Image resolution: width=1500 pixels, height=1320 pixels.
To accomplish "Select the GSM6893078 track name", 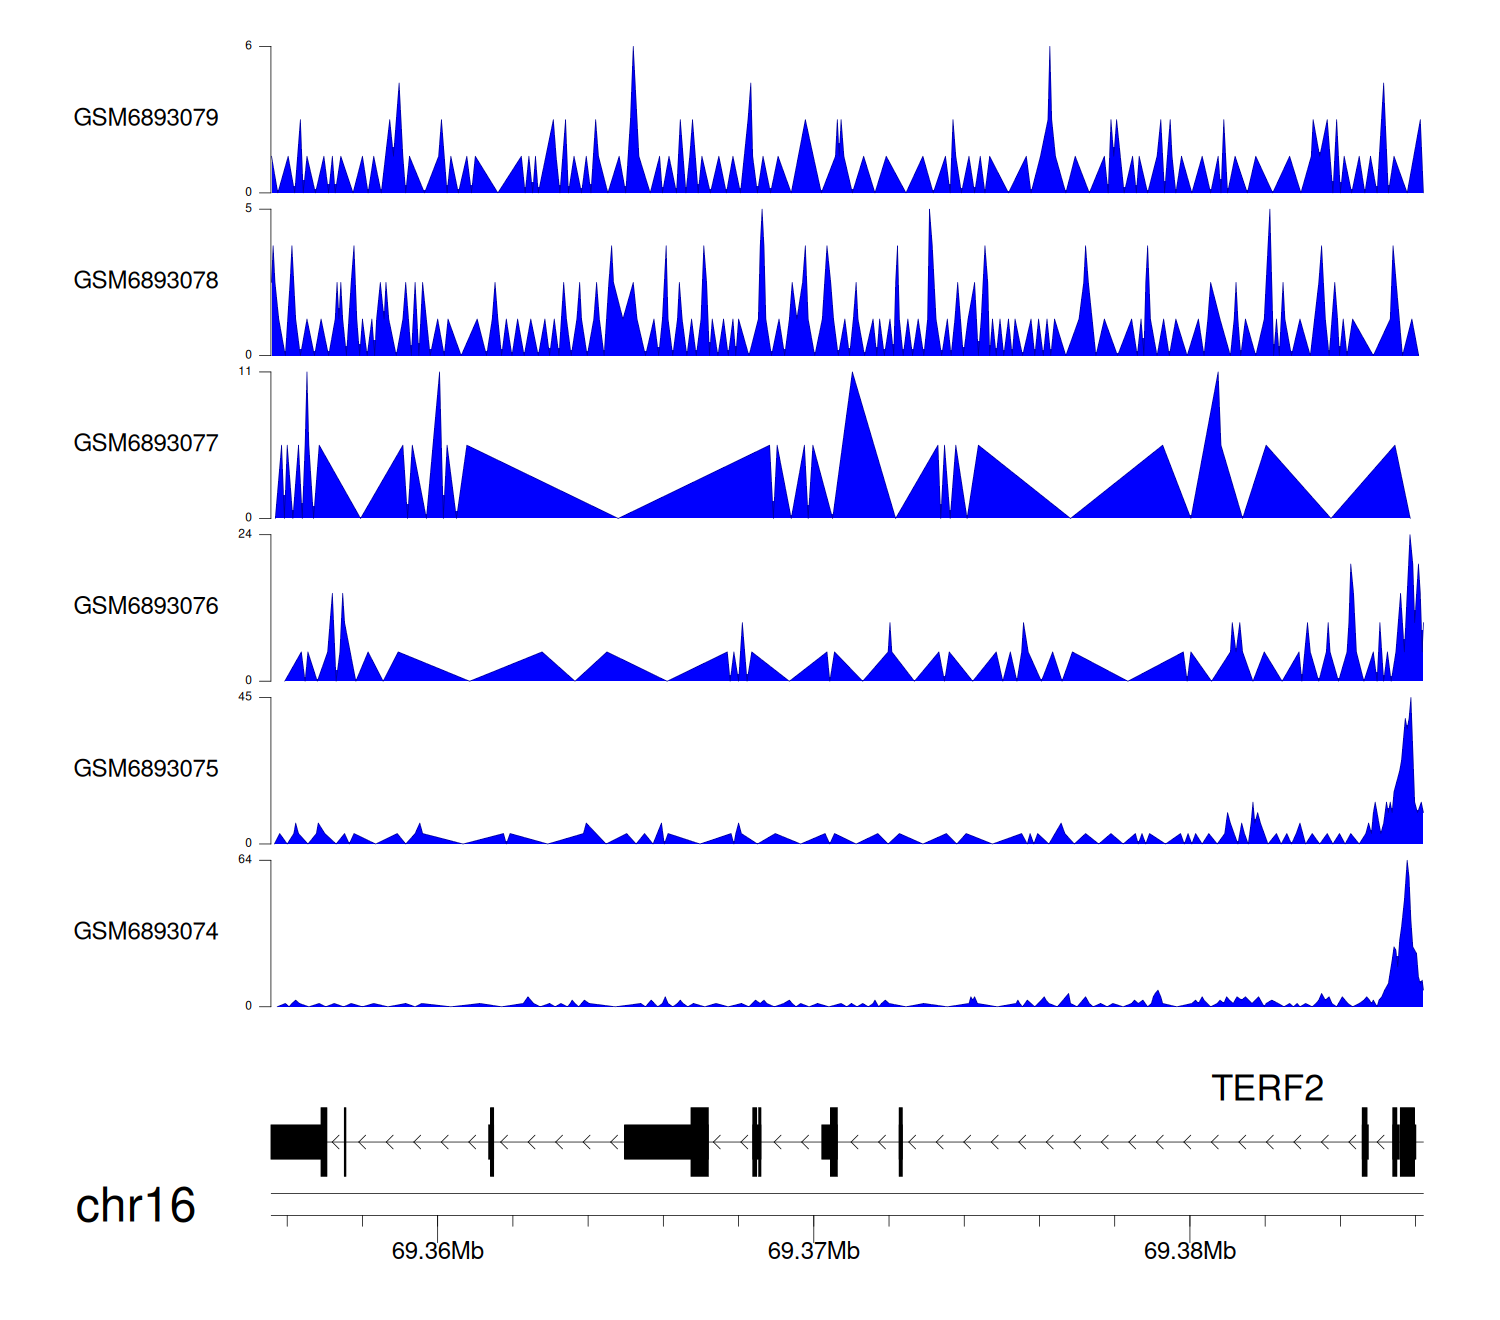I will tap(146, 281).
